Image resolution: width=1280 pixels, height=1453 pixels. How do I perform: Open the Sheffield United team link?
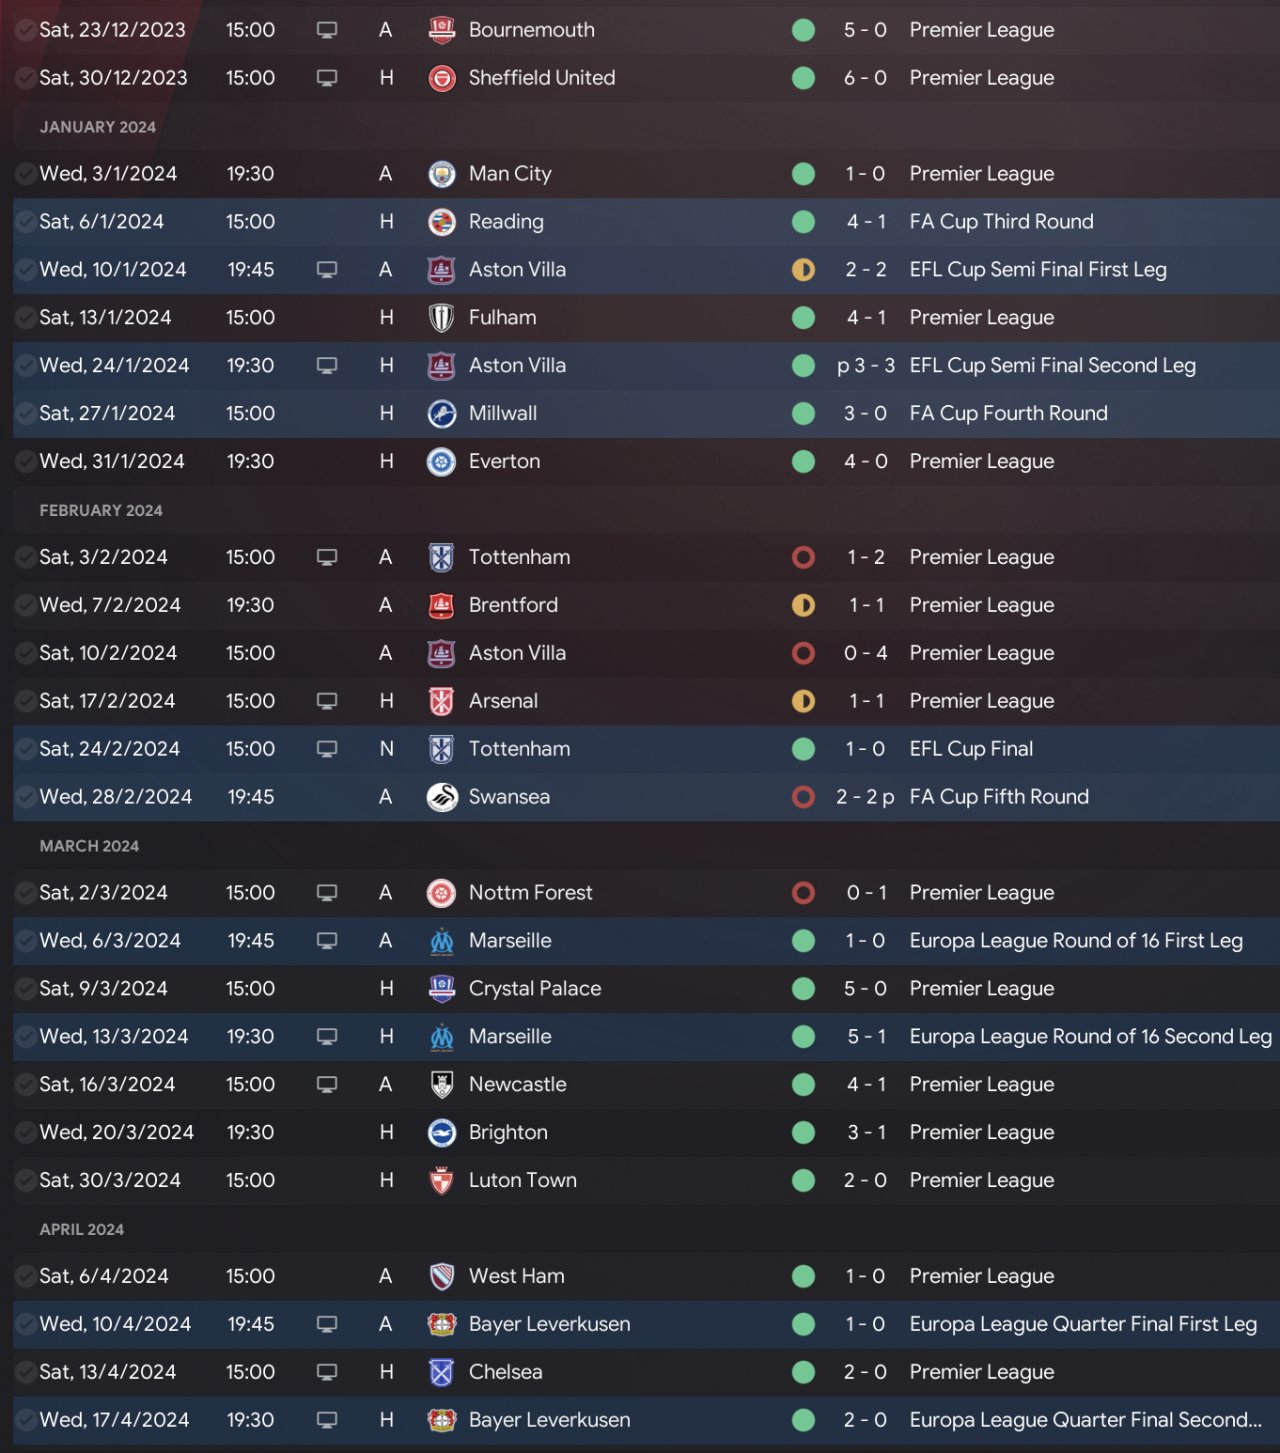542,78
